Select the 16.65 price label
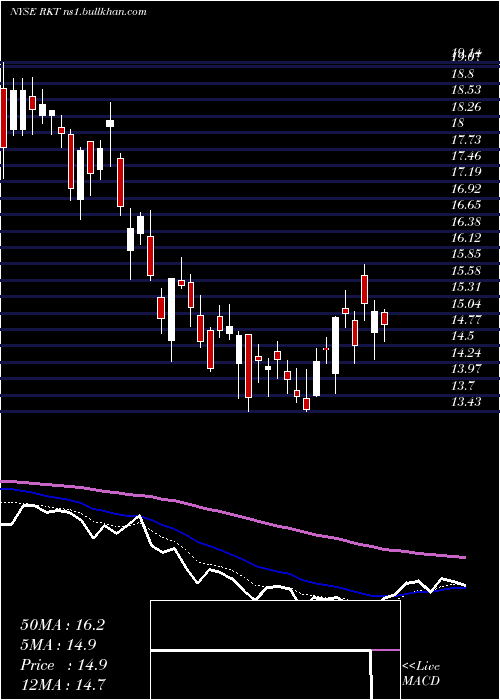Viewport: 500px width, 700px height. point(466,205)
